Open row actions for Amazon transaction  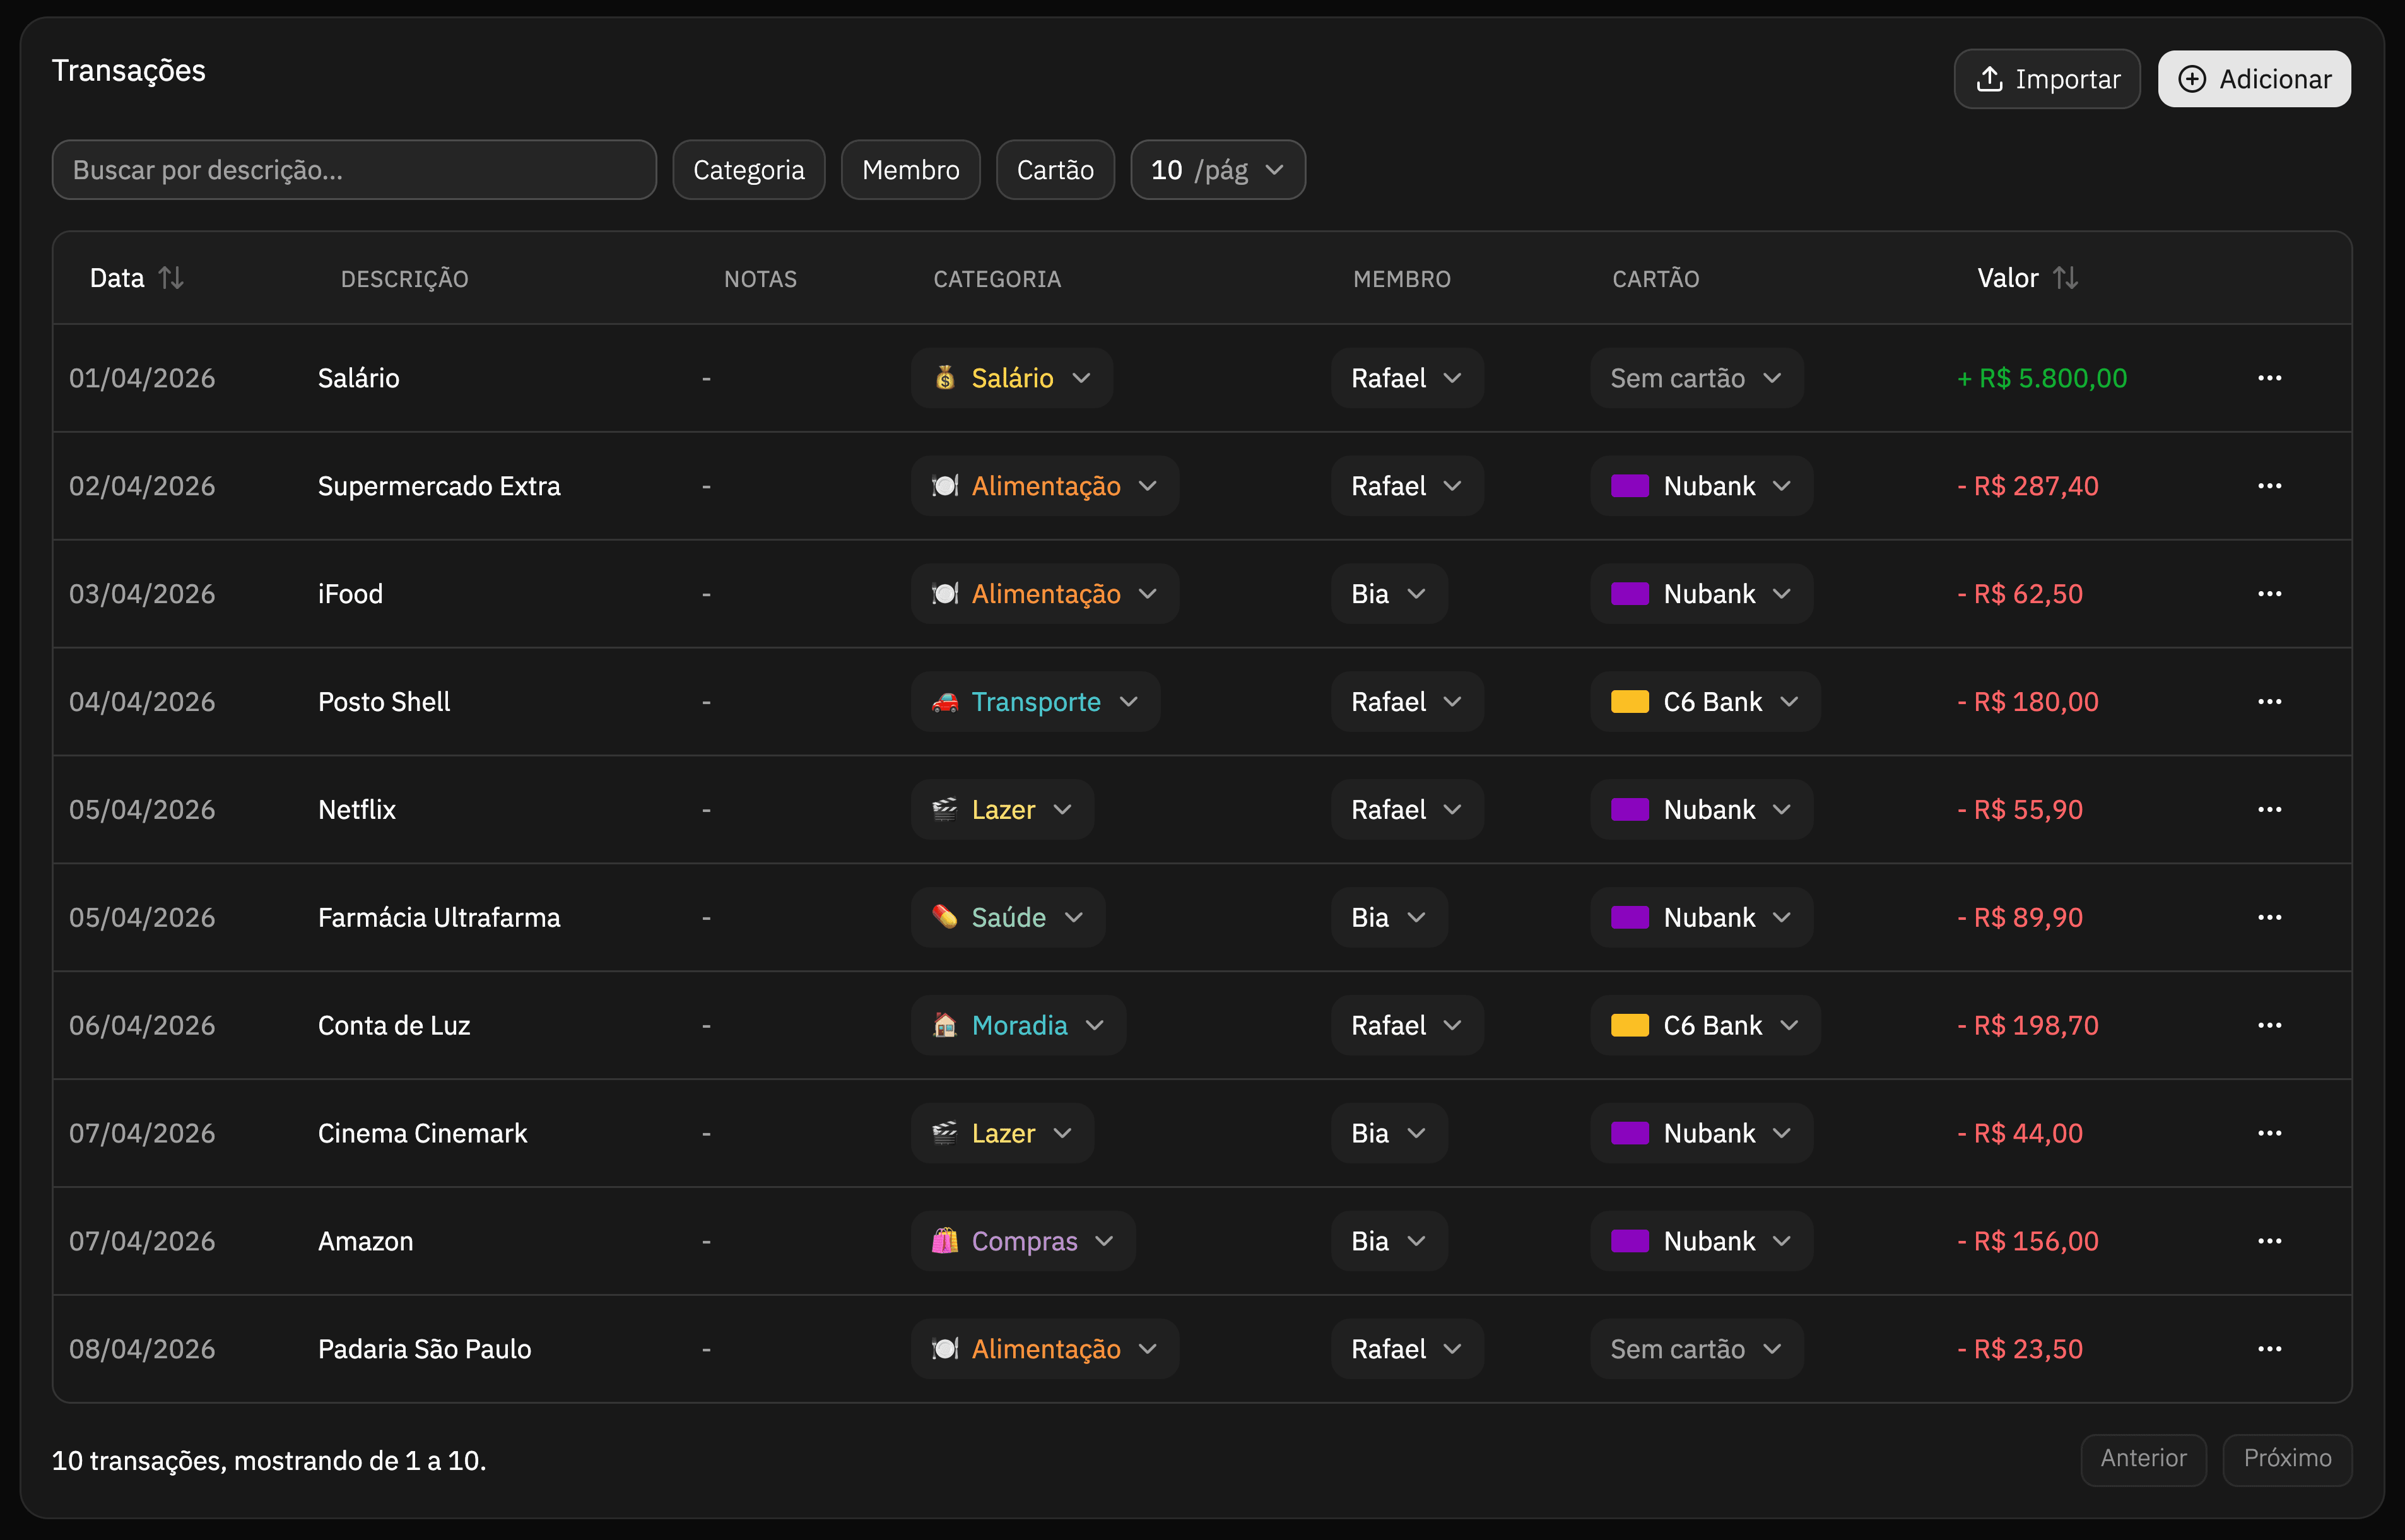(2269, 1241)
